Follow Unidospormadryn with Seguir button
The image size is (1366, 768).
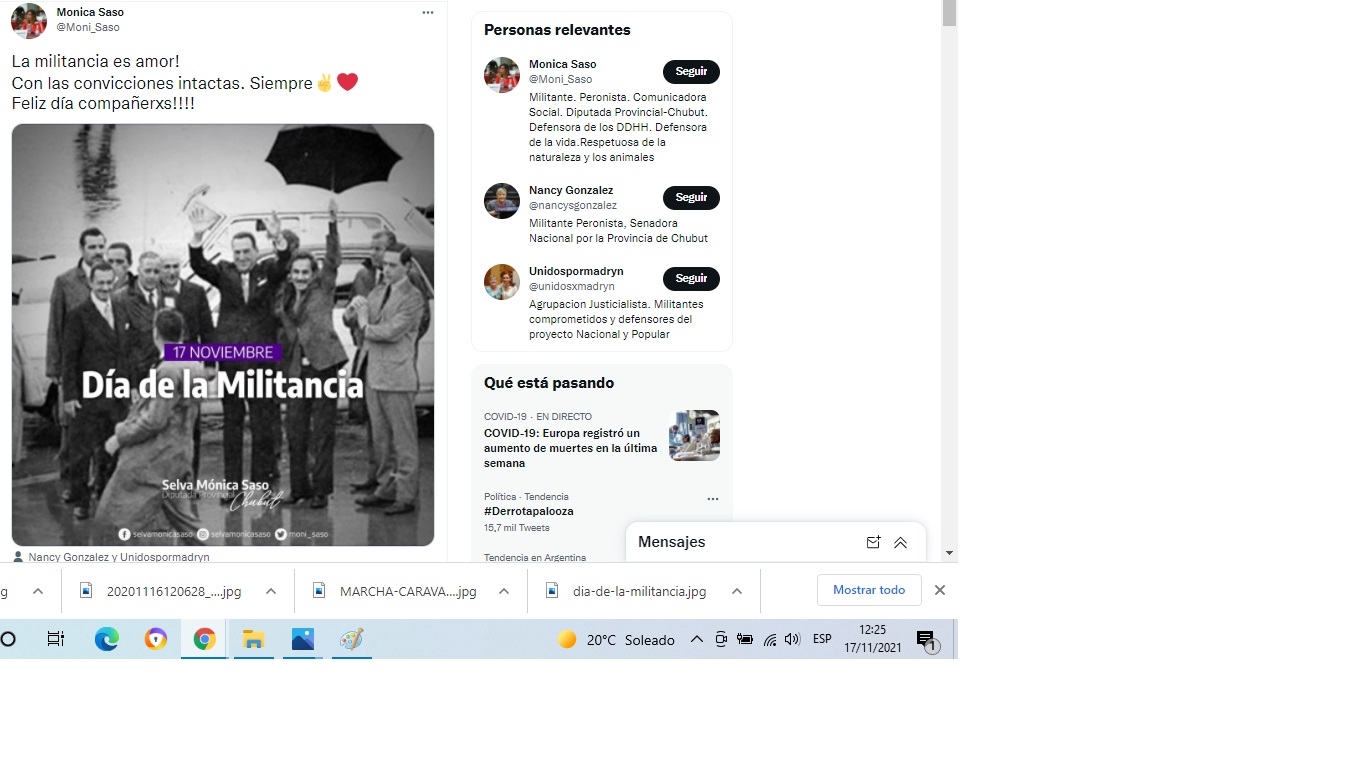click(x=691, y=279)
